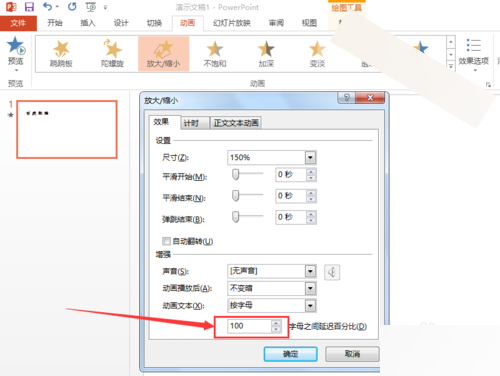Screen dimensions: 500x376
Task: Click the dialog help question mark button
Action: click(x=347, y=98)
